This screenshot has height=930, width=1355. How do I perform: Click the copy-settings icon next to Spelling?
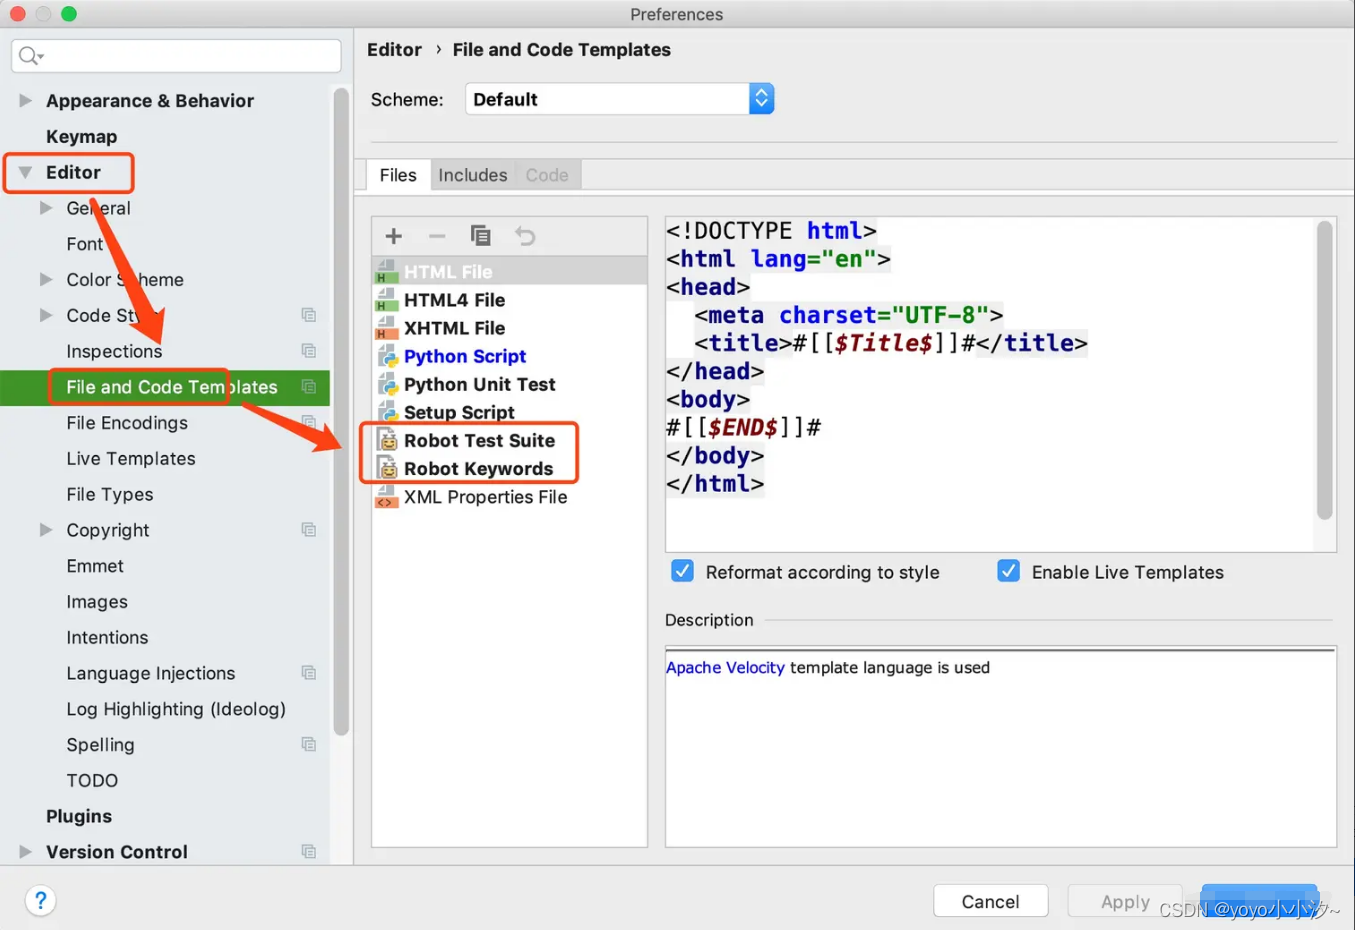point(309,744)
